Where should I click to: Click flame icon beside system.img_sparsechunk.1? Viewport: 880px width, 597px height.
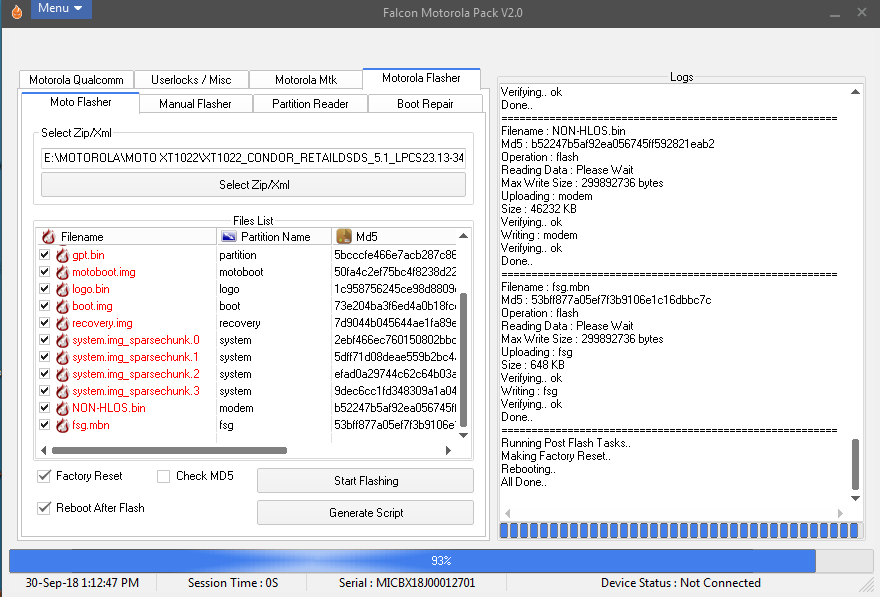point(62,357)
